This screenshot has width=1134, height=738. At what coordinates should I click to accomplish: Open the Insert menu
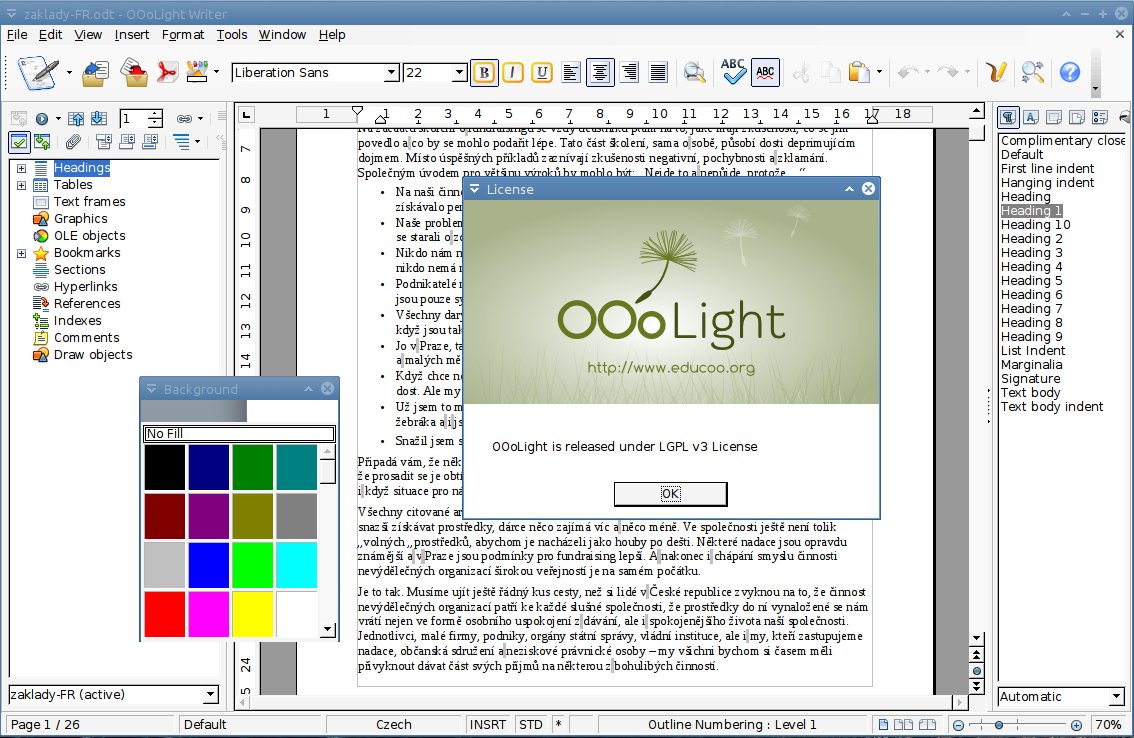132,35
